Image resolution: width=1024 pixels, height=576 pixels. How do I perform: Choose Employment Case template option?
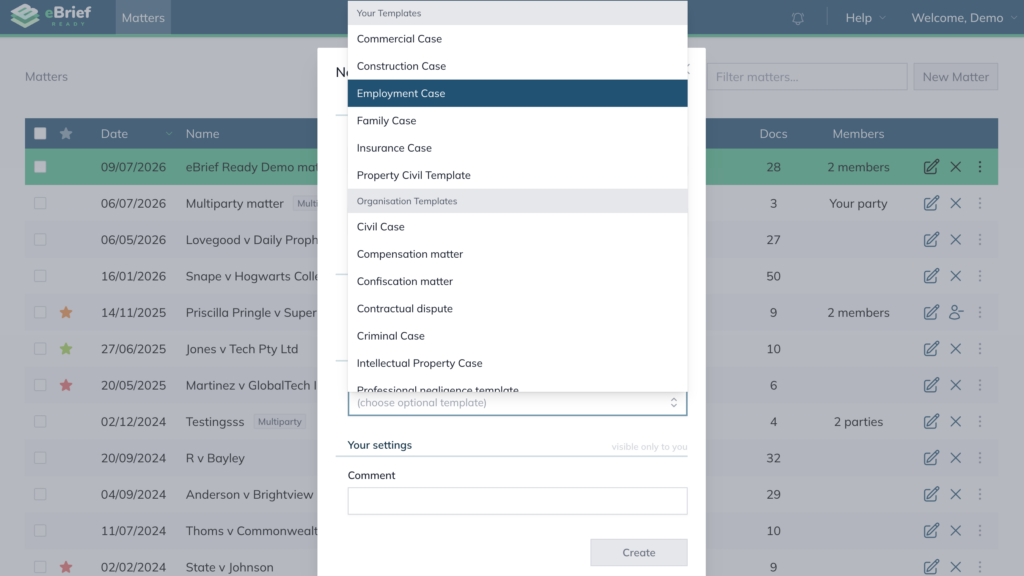click(517, 93)
